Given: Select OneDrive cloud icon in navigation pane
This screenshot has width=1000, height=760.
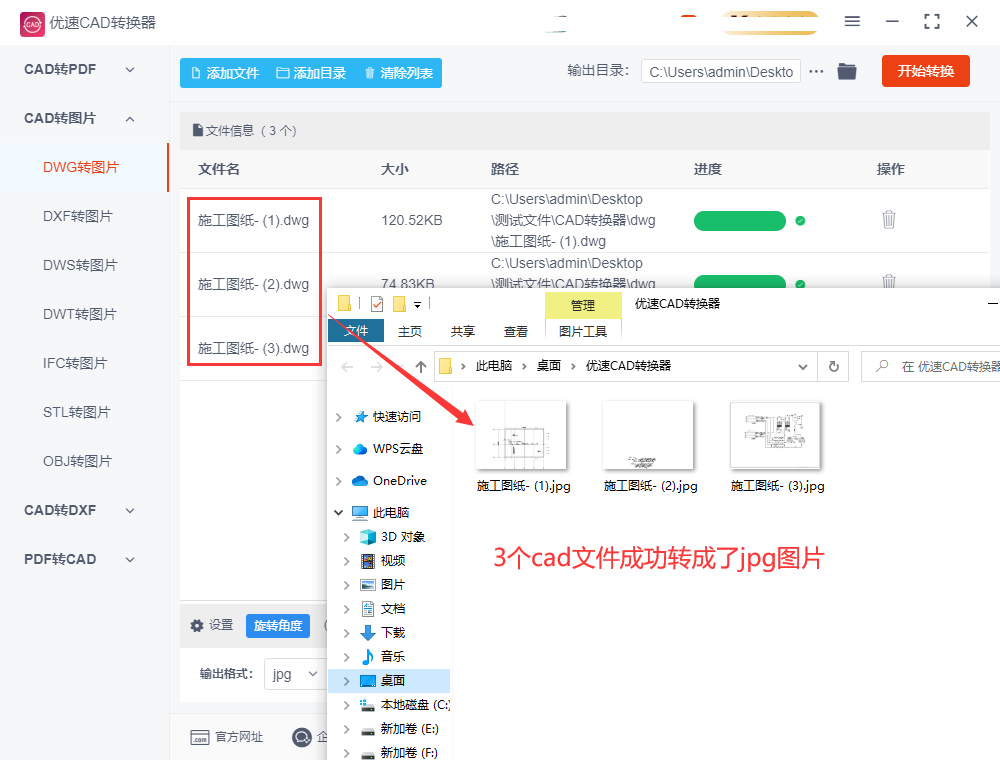Looking at the screenshot, I should coord(360,481).
